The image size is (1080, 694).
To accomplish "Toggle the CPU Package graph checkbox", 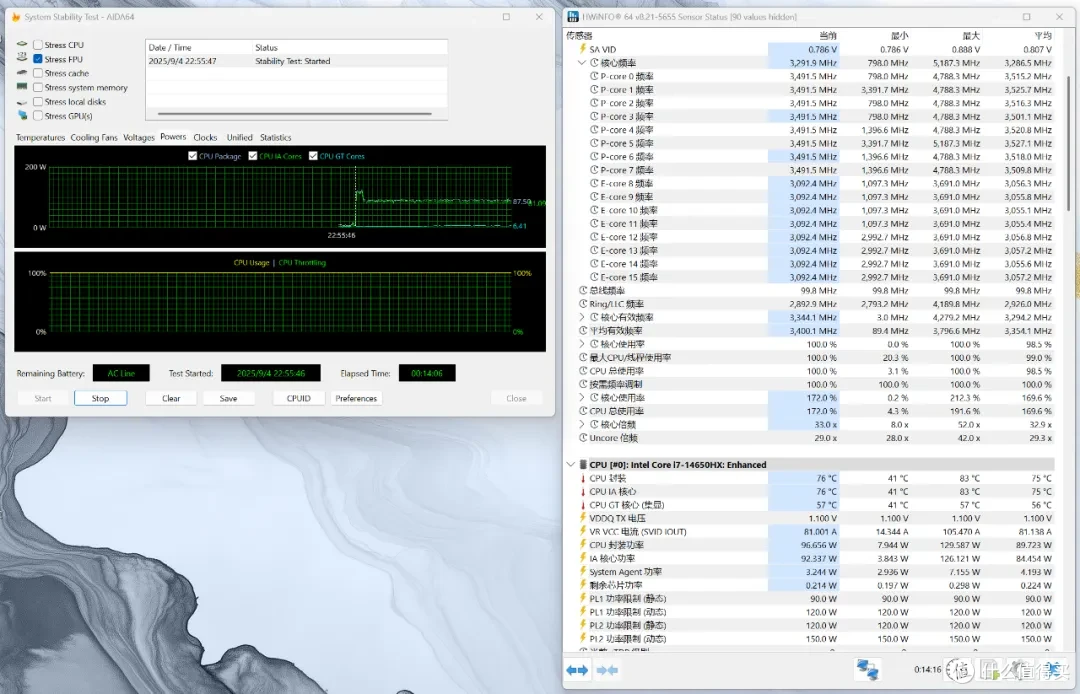I will pyautogui.click(x=192, y=156).
